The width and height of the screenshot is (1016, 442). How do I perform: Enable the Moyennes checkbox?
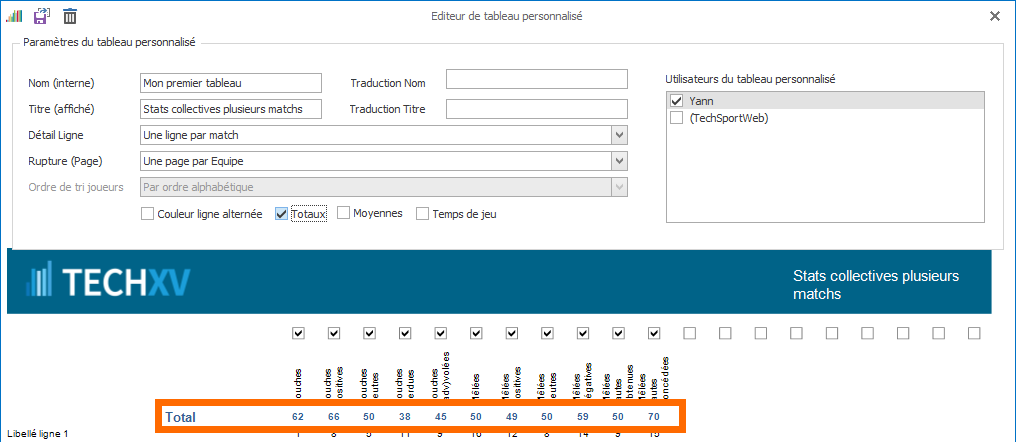coord(344,214)
